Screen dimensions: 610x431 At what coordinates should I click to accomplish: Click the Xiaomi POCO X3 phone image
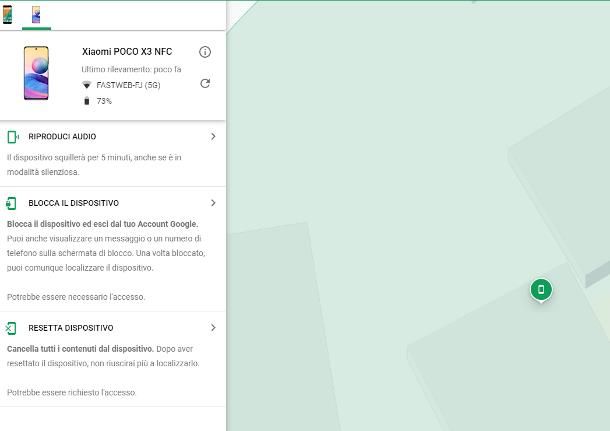36,73
